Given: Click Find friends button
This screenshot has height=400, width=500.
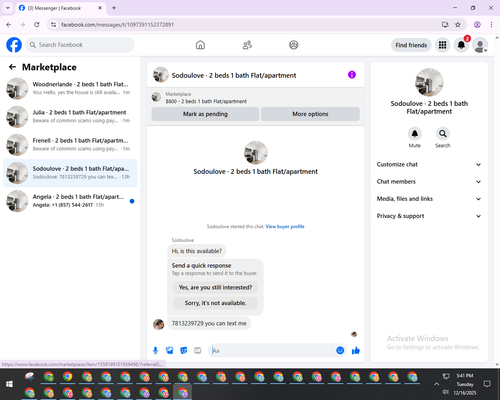Looking at the screenshot, I should click(x=411, y=45).
